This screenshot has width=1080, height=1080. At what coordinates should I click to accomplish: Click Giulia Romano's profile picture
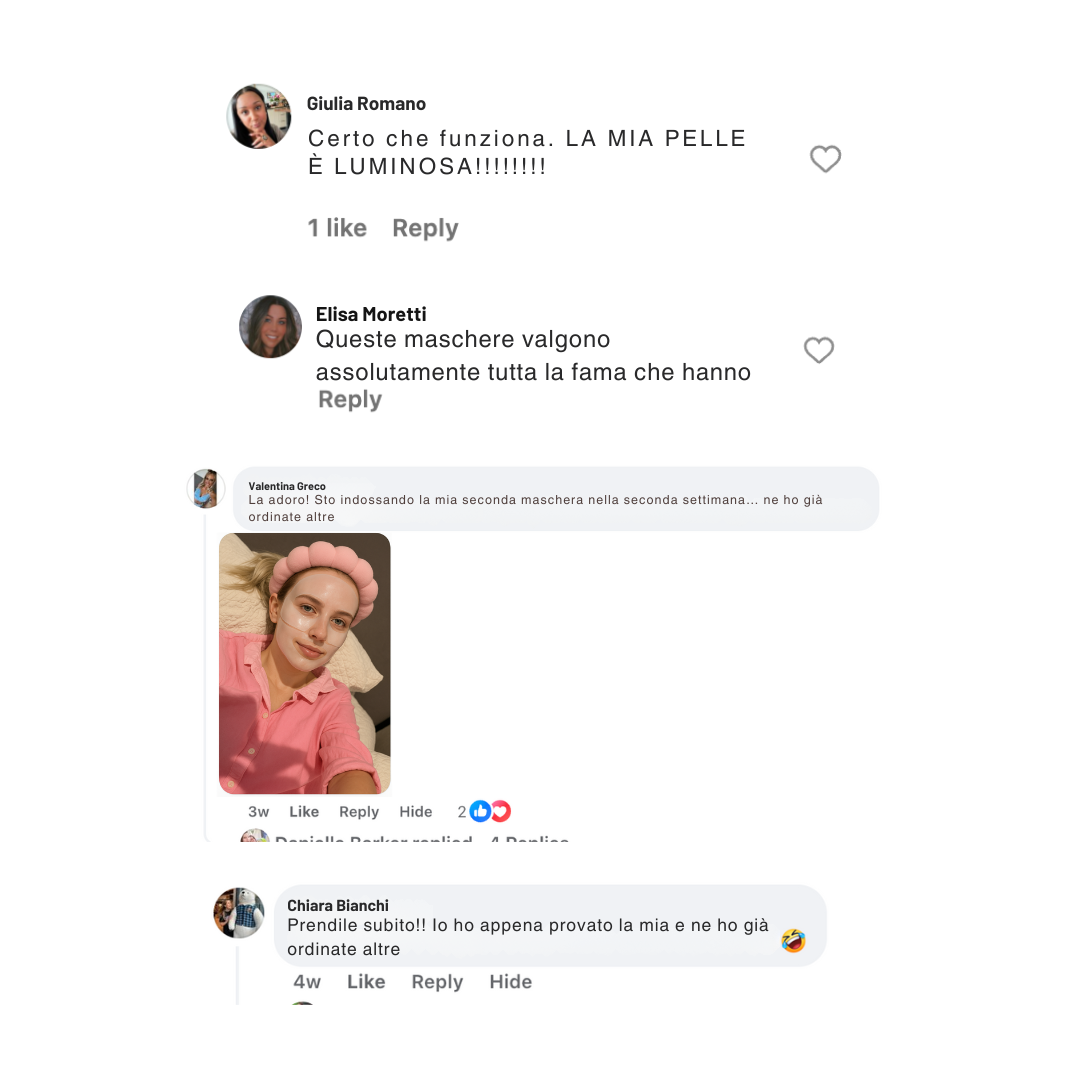pos(259,116)
